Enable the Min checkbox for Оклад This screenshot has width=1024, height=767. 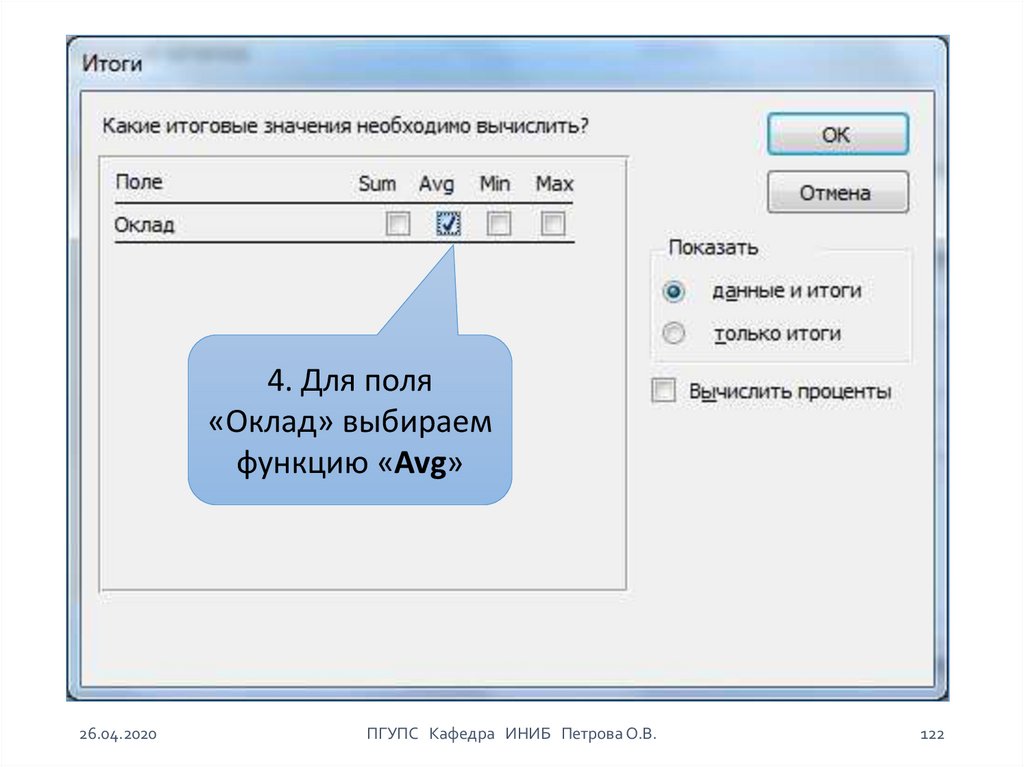(x=498, y=225)
